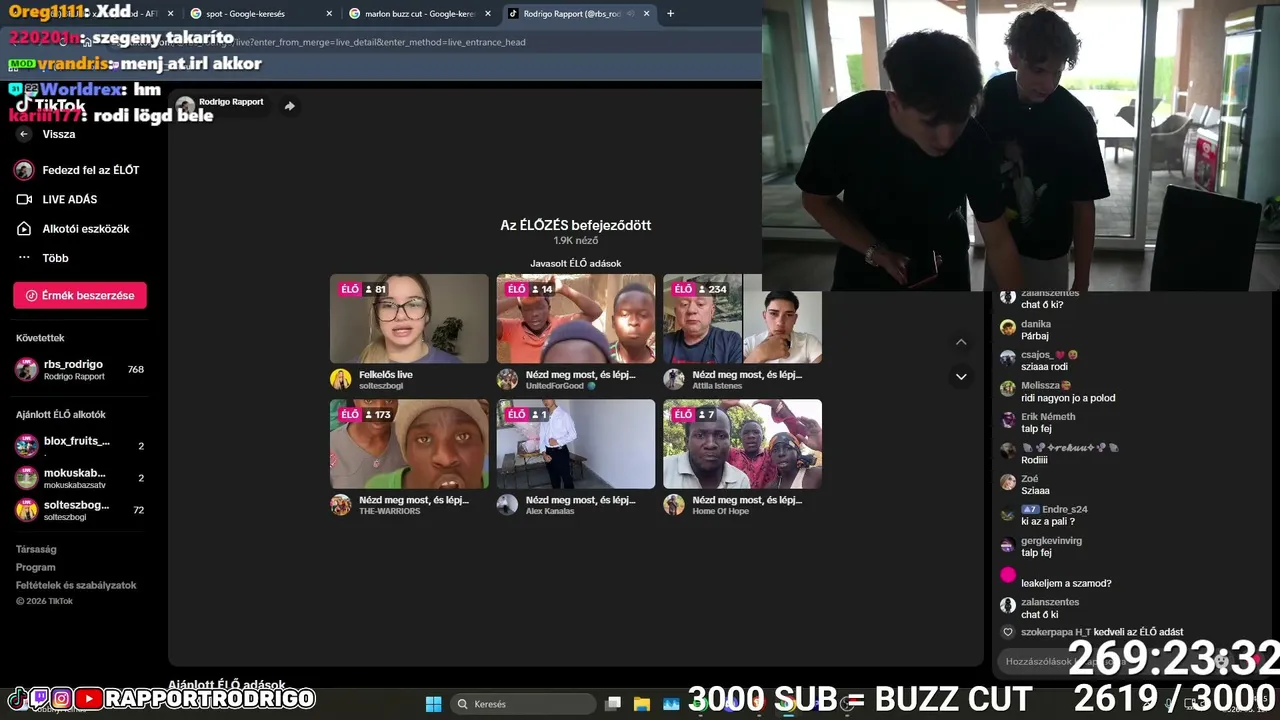Select the Rodrigo Rapport TikTok tab
This screenshot has height=720, width=1280.
click(x=578, y=14)
